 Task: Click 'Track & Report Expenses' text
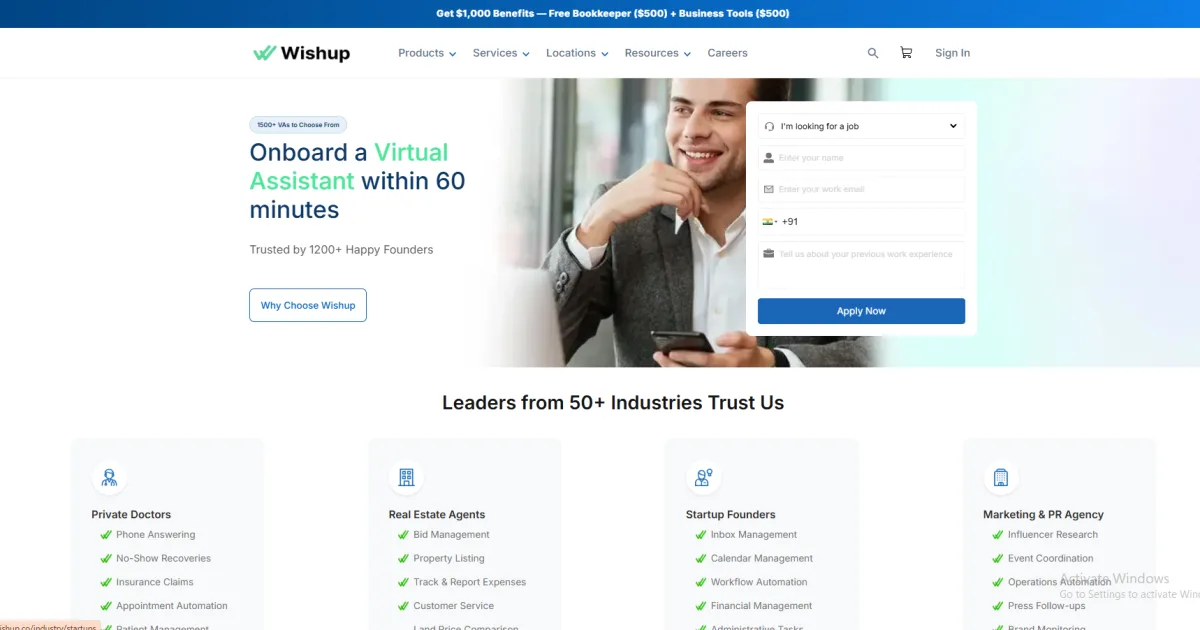[x=469, y=582]
